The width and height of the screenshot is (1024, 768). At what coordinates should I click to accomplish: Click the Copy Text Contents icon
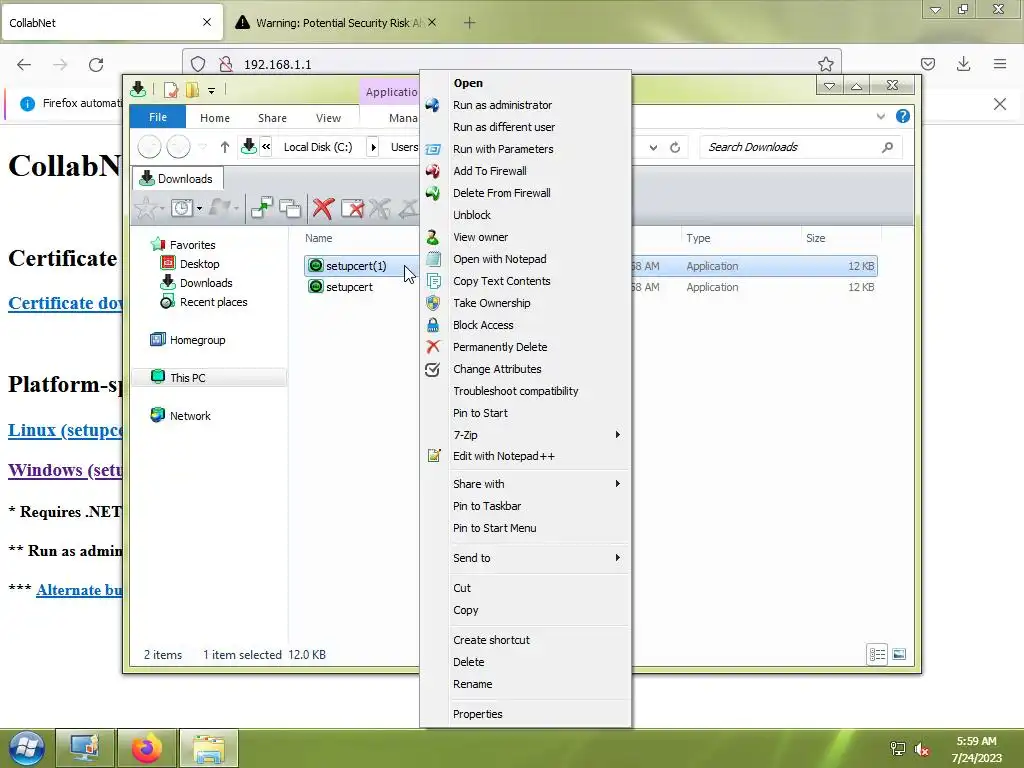433,281
